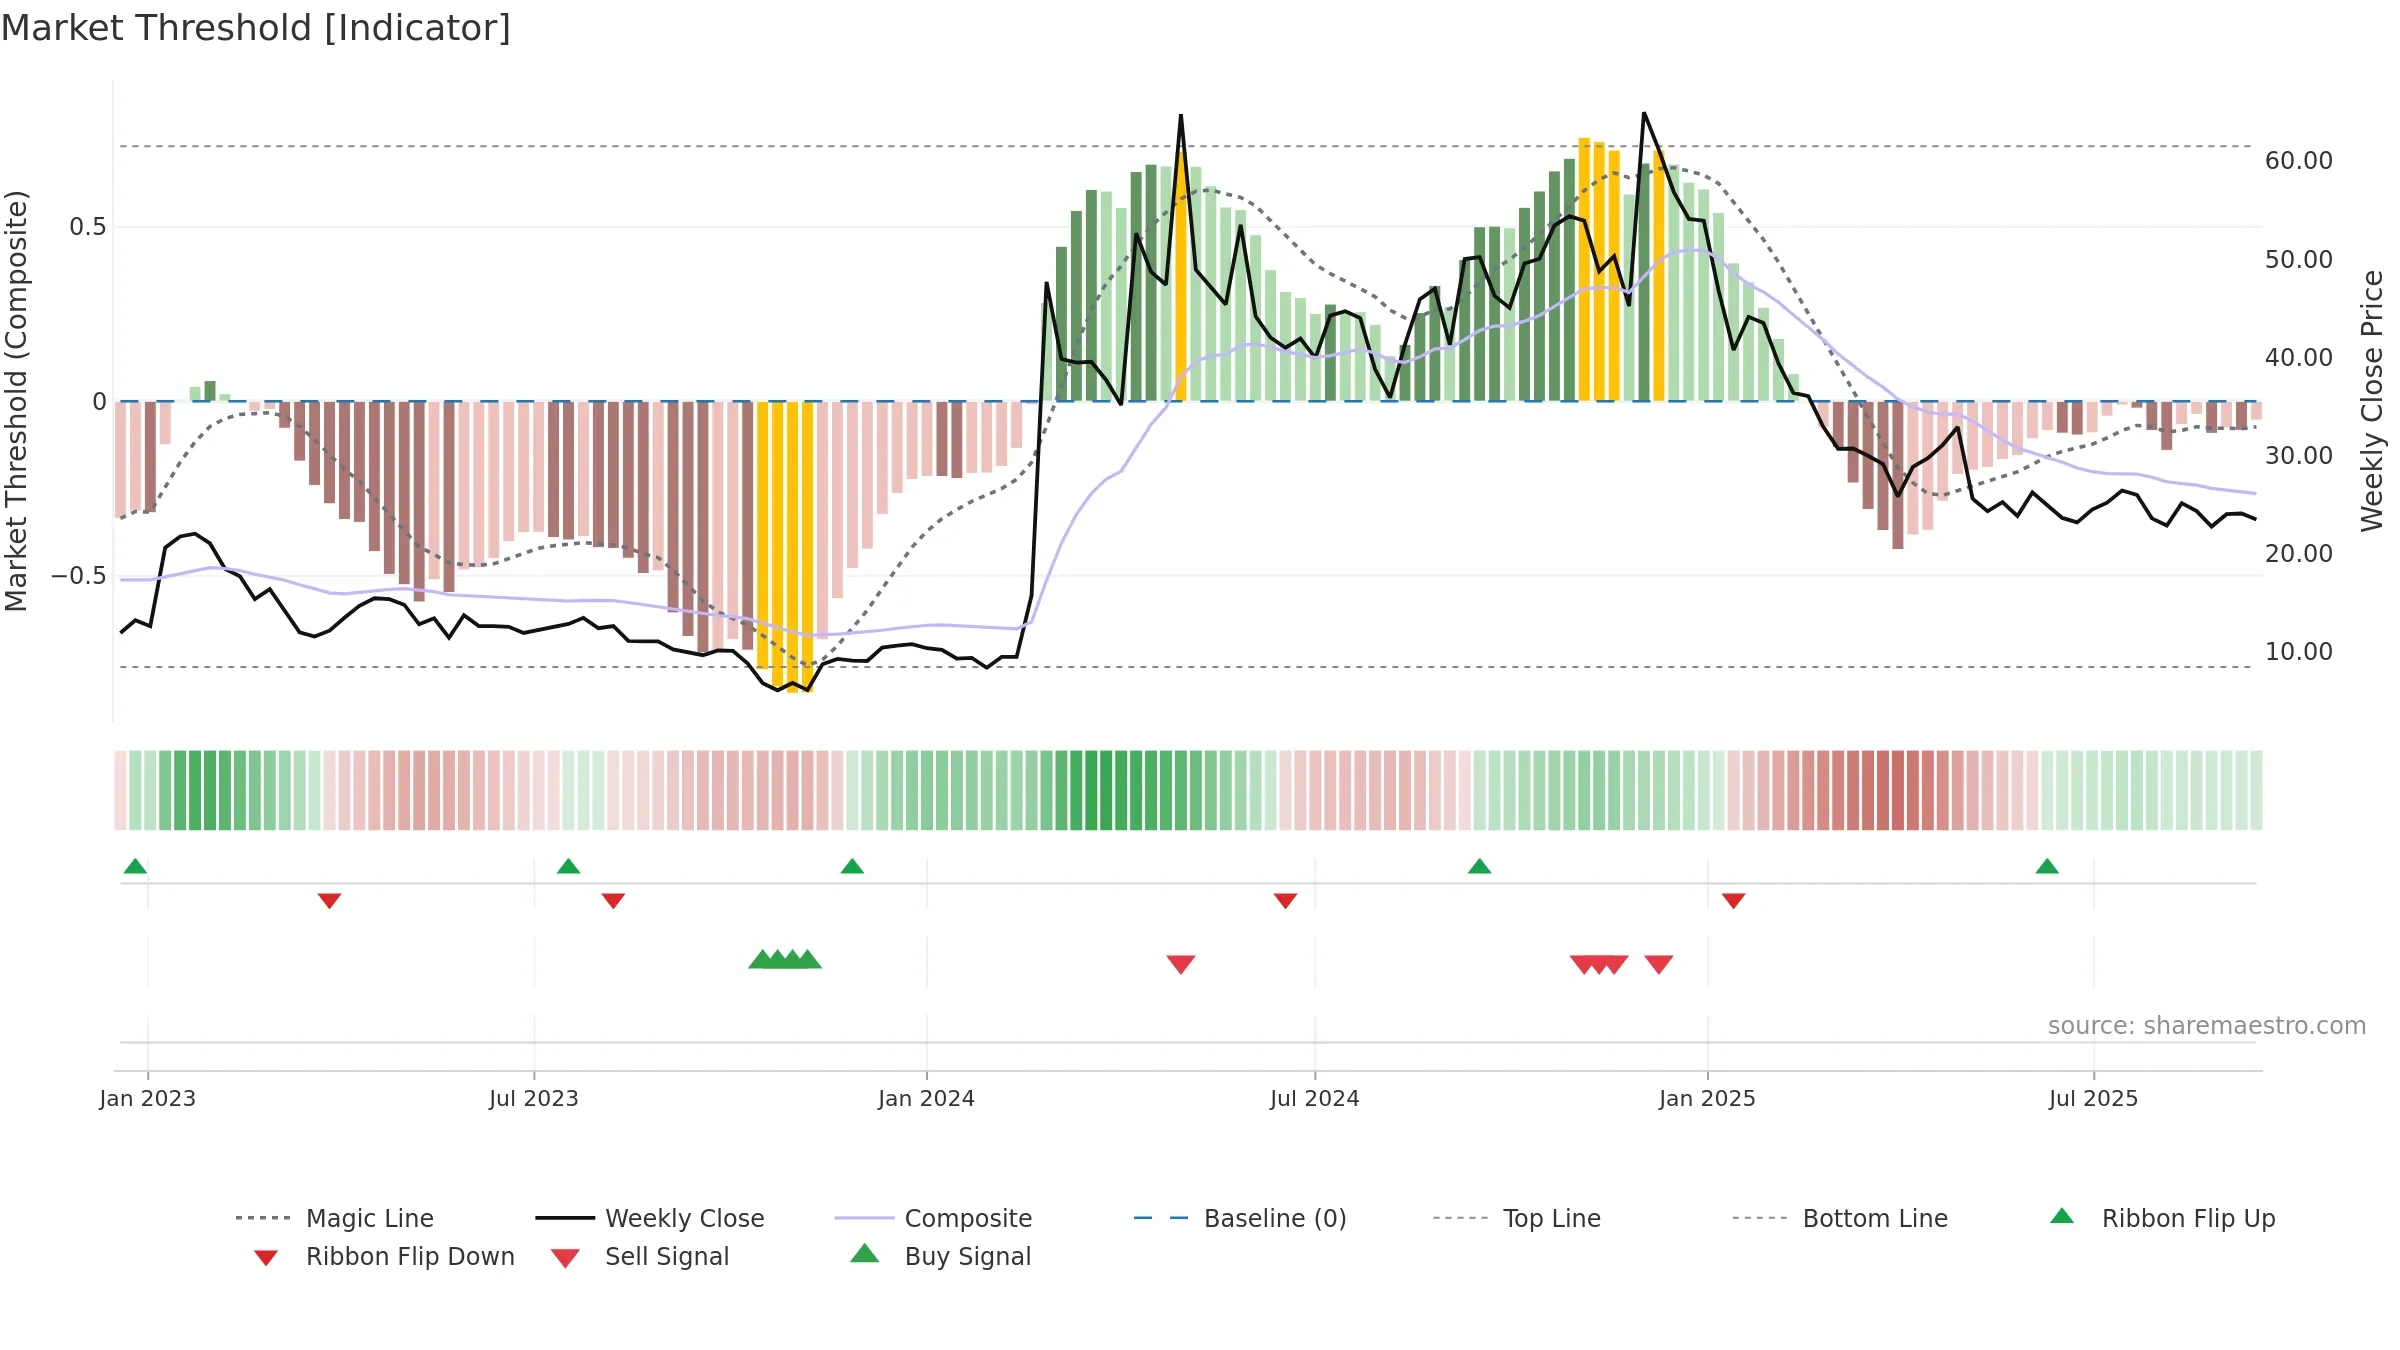Viewport: 2400px width, 1350px height.
Task: Select the ribbon flip down marker before Jul 2024
Action: click(x=1285, y=901)
